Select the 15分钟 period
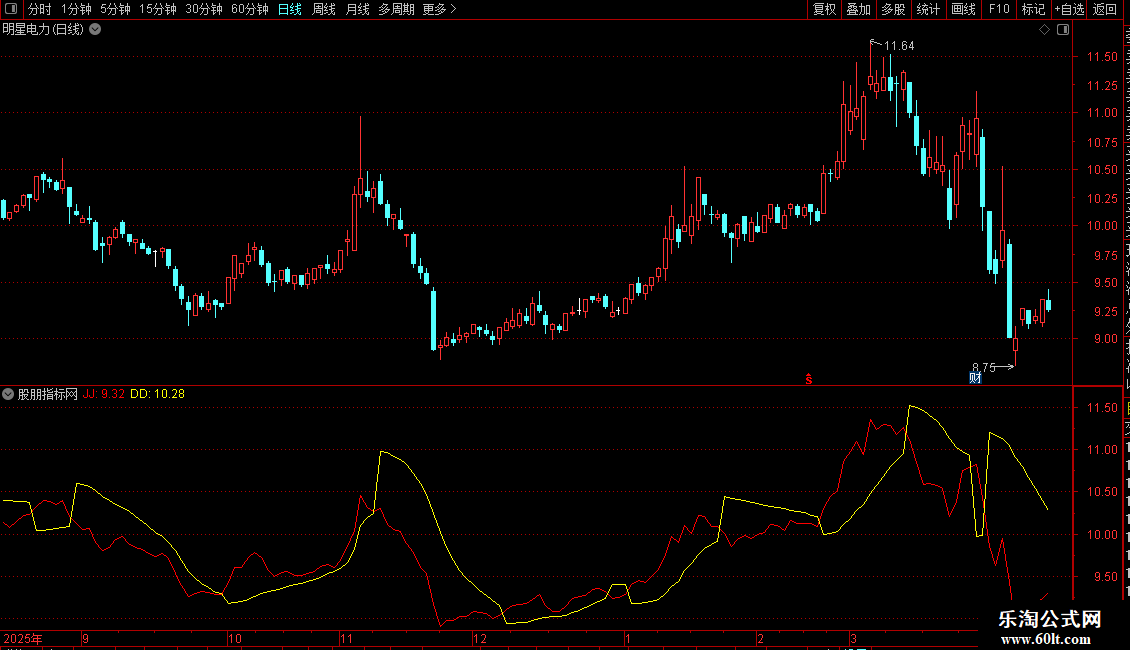Viewport: 1130px width, 650px height. tap(158, 9)
